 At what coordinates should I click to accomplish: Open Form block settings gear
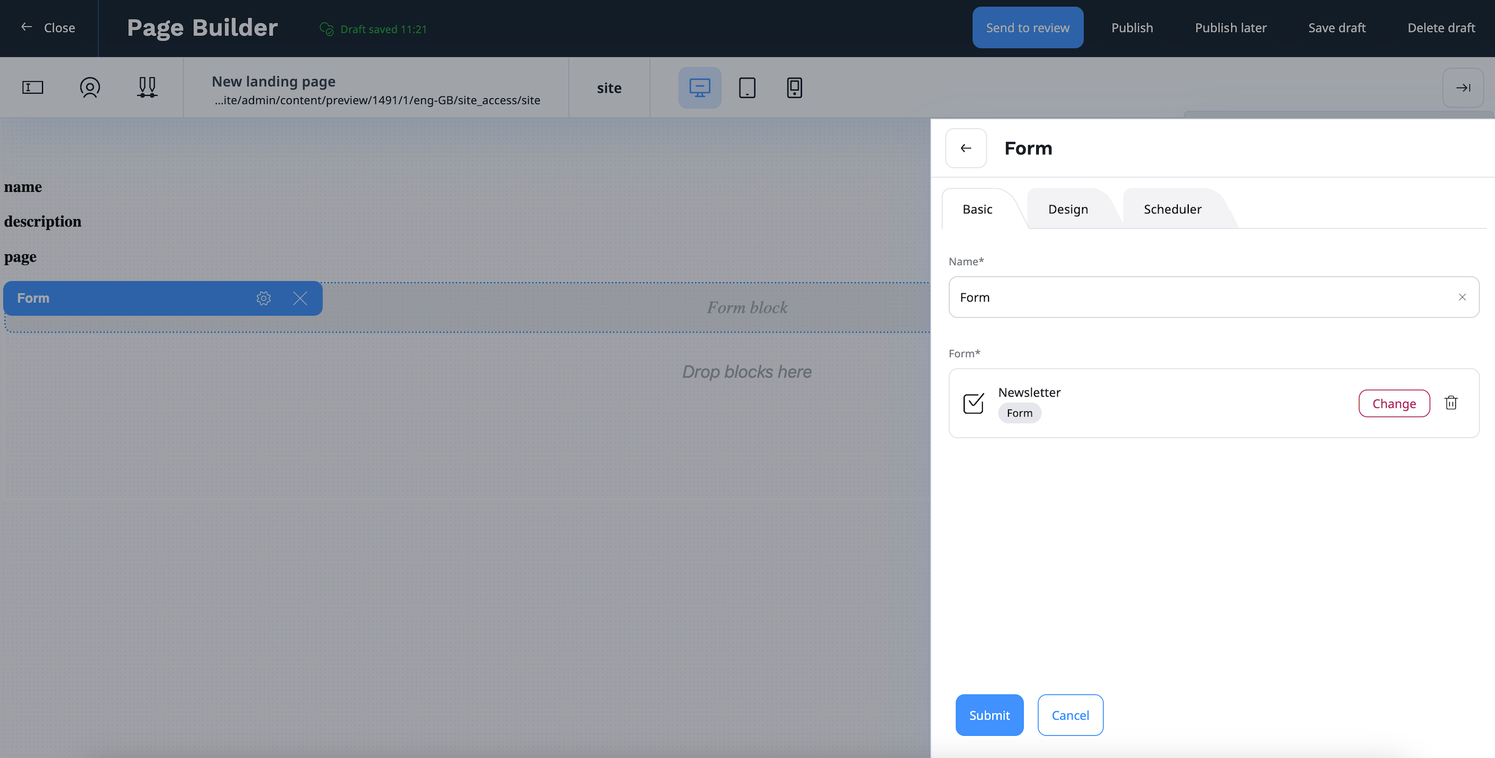coord(264,298)
